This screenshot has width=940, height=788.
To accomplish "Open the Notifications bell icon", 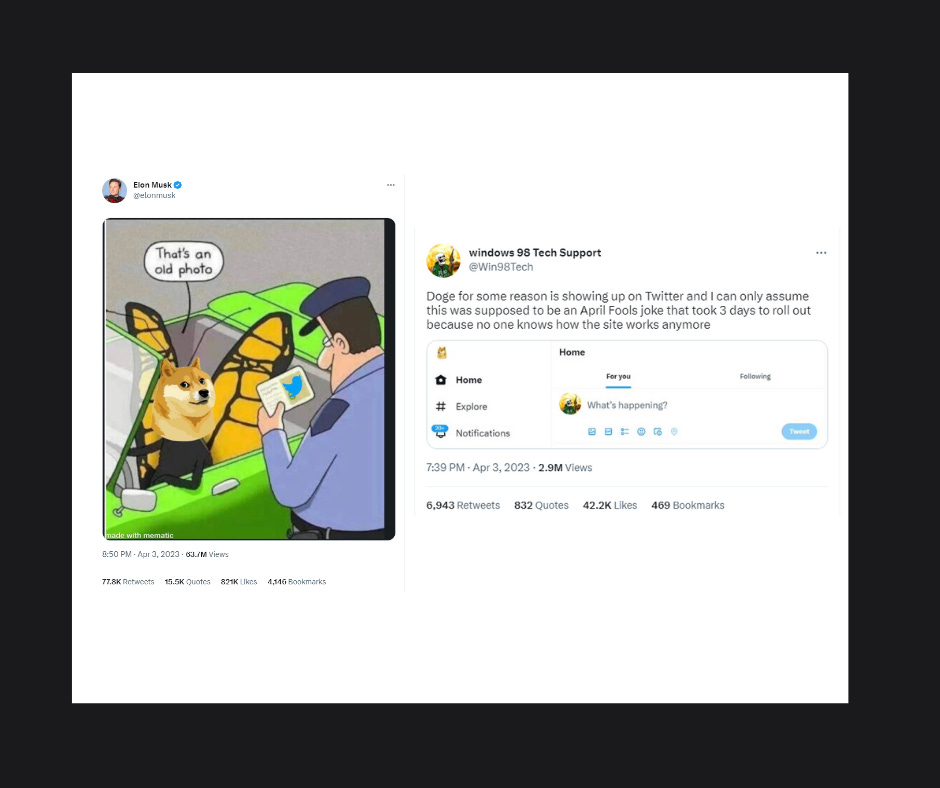I will point(441,432).
